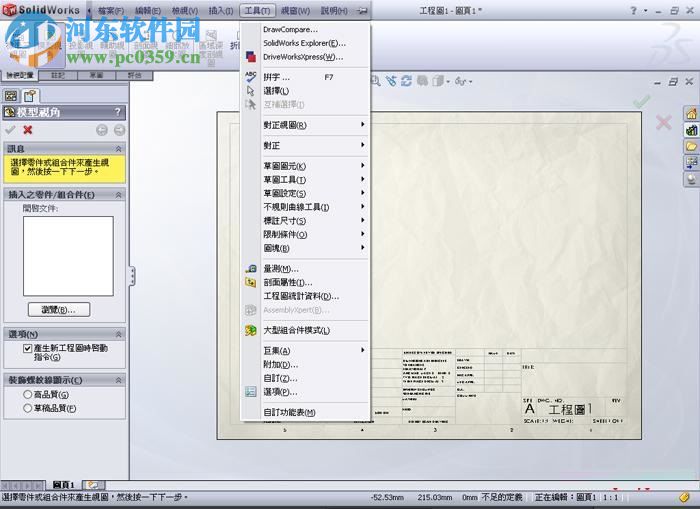This screenshot has width=700, height=509.
Task: Click rebuild/rotate icon in view toolbar
Action: pyautogui.click(x=406, y=81)
